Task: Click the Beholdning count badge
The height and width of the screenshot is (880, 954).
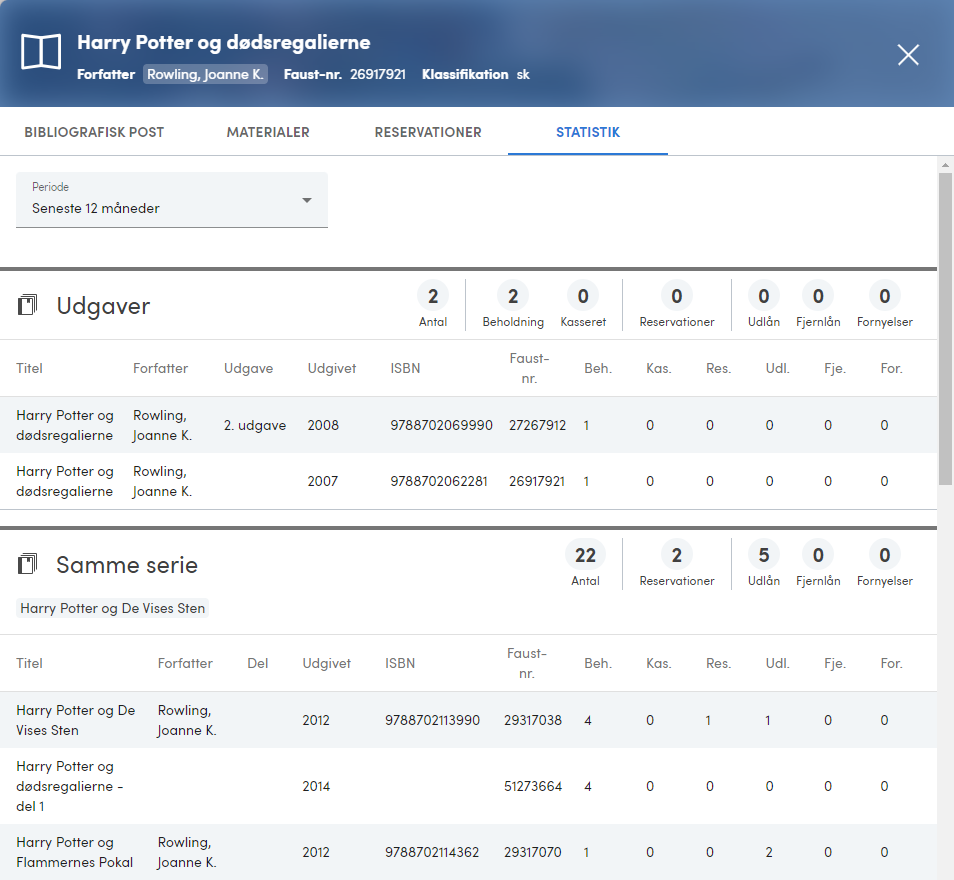Action: [x=513, y=296]
